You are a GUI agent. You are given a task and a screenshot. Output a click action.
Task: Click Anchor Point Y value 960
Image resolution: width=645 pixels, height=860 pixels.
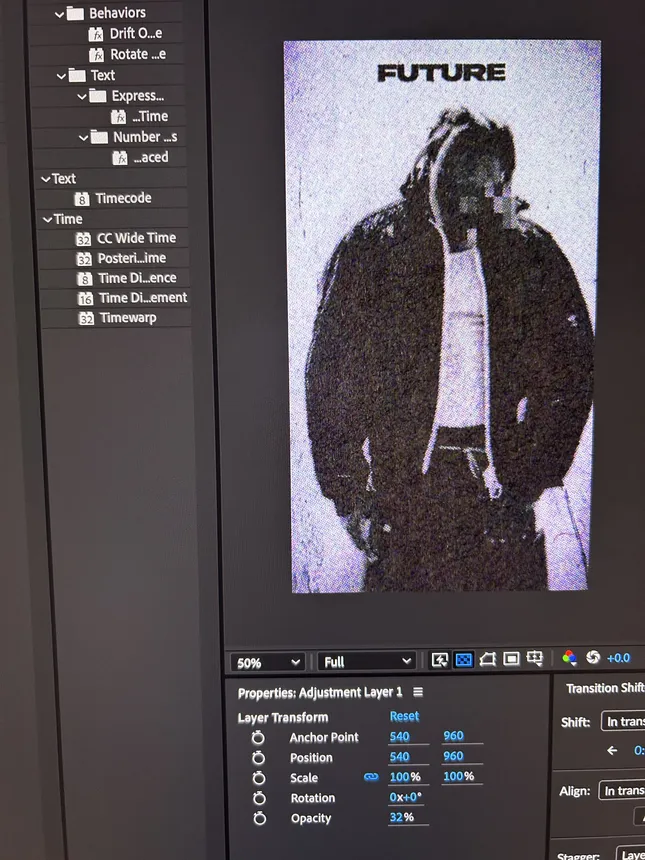(454, 735)
